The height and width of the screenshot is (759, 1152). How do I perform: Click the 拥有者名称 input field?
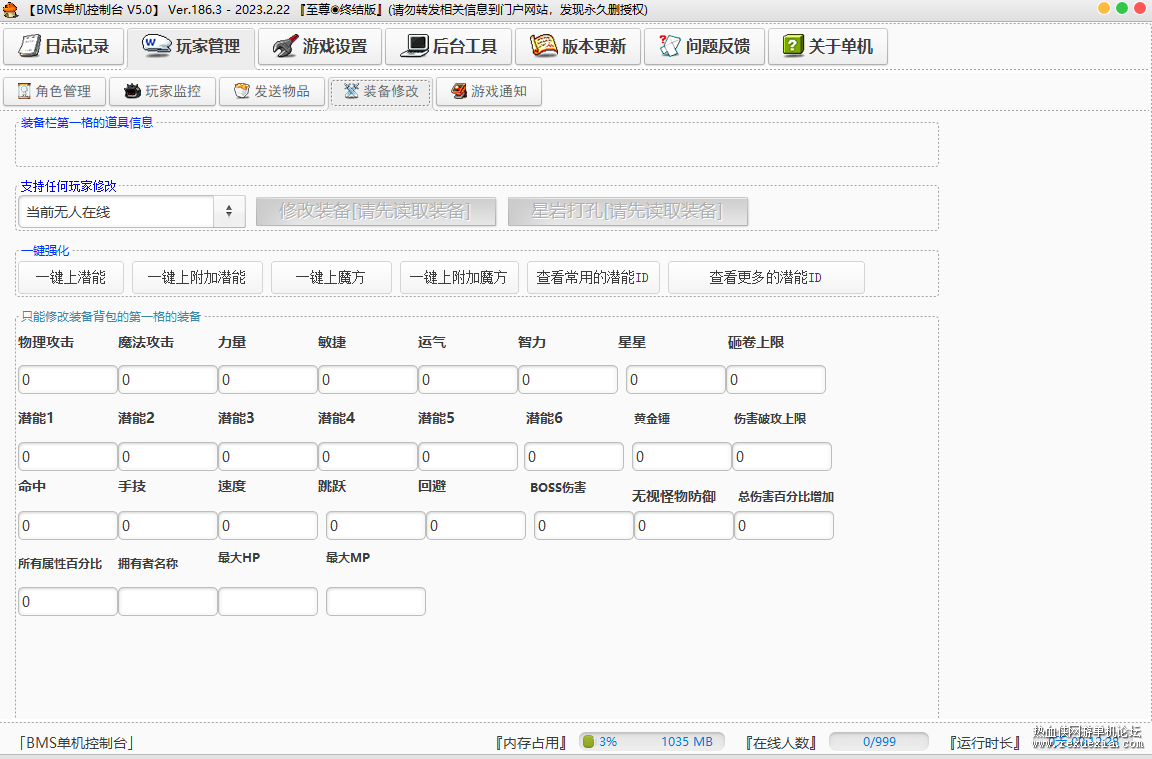click(x=168, y=602)
